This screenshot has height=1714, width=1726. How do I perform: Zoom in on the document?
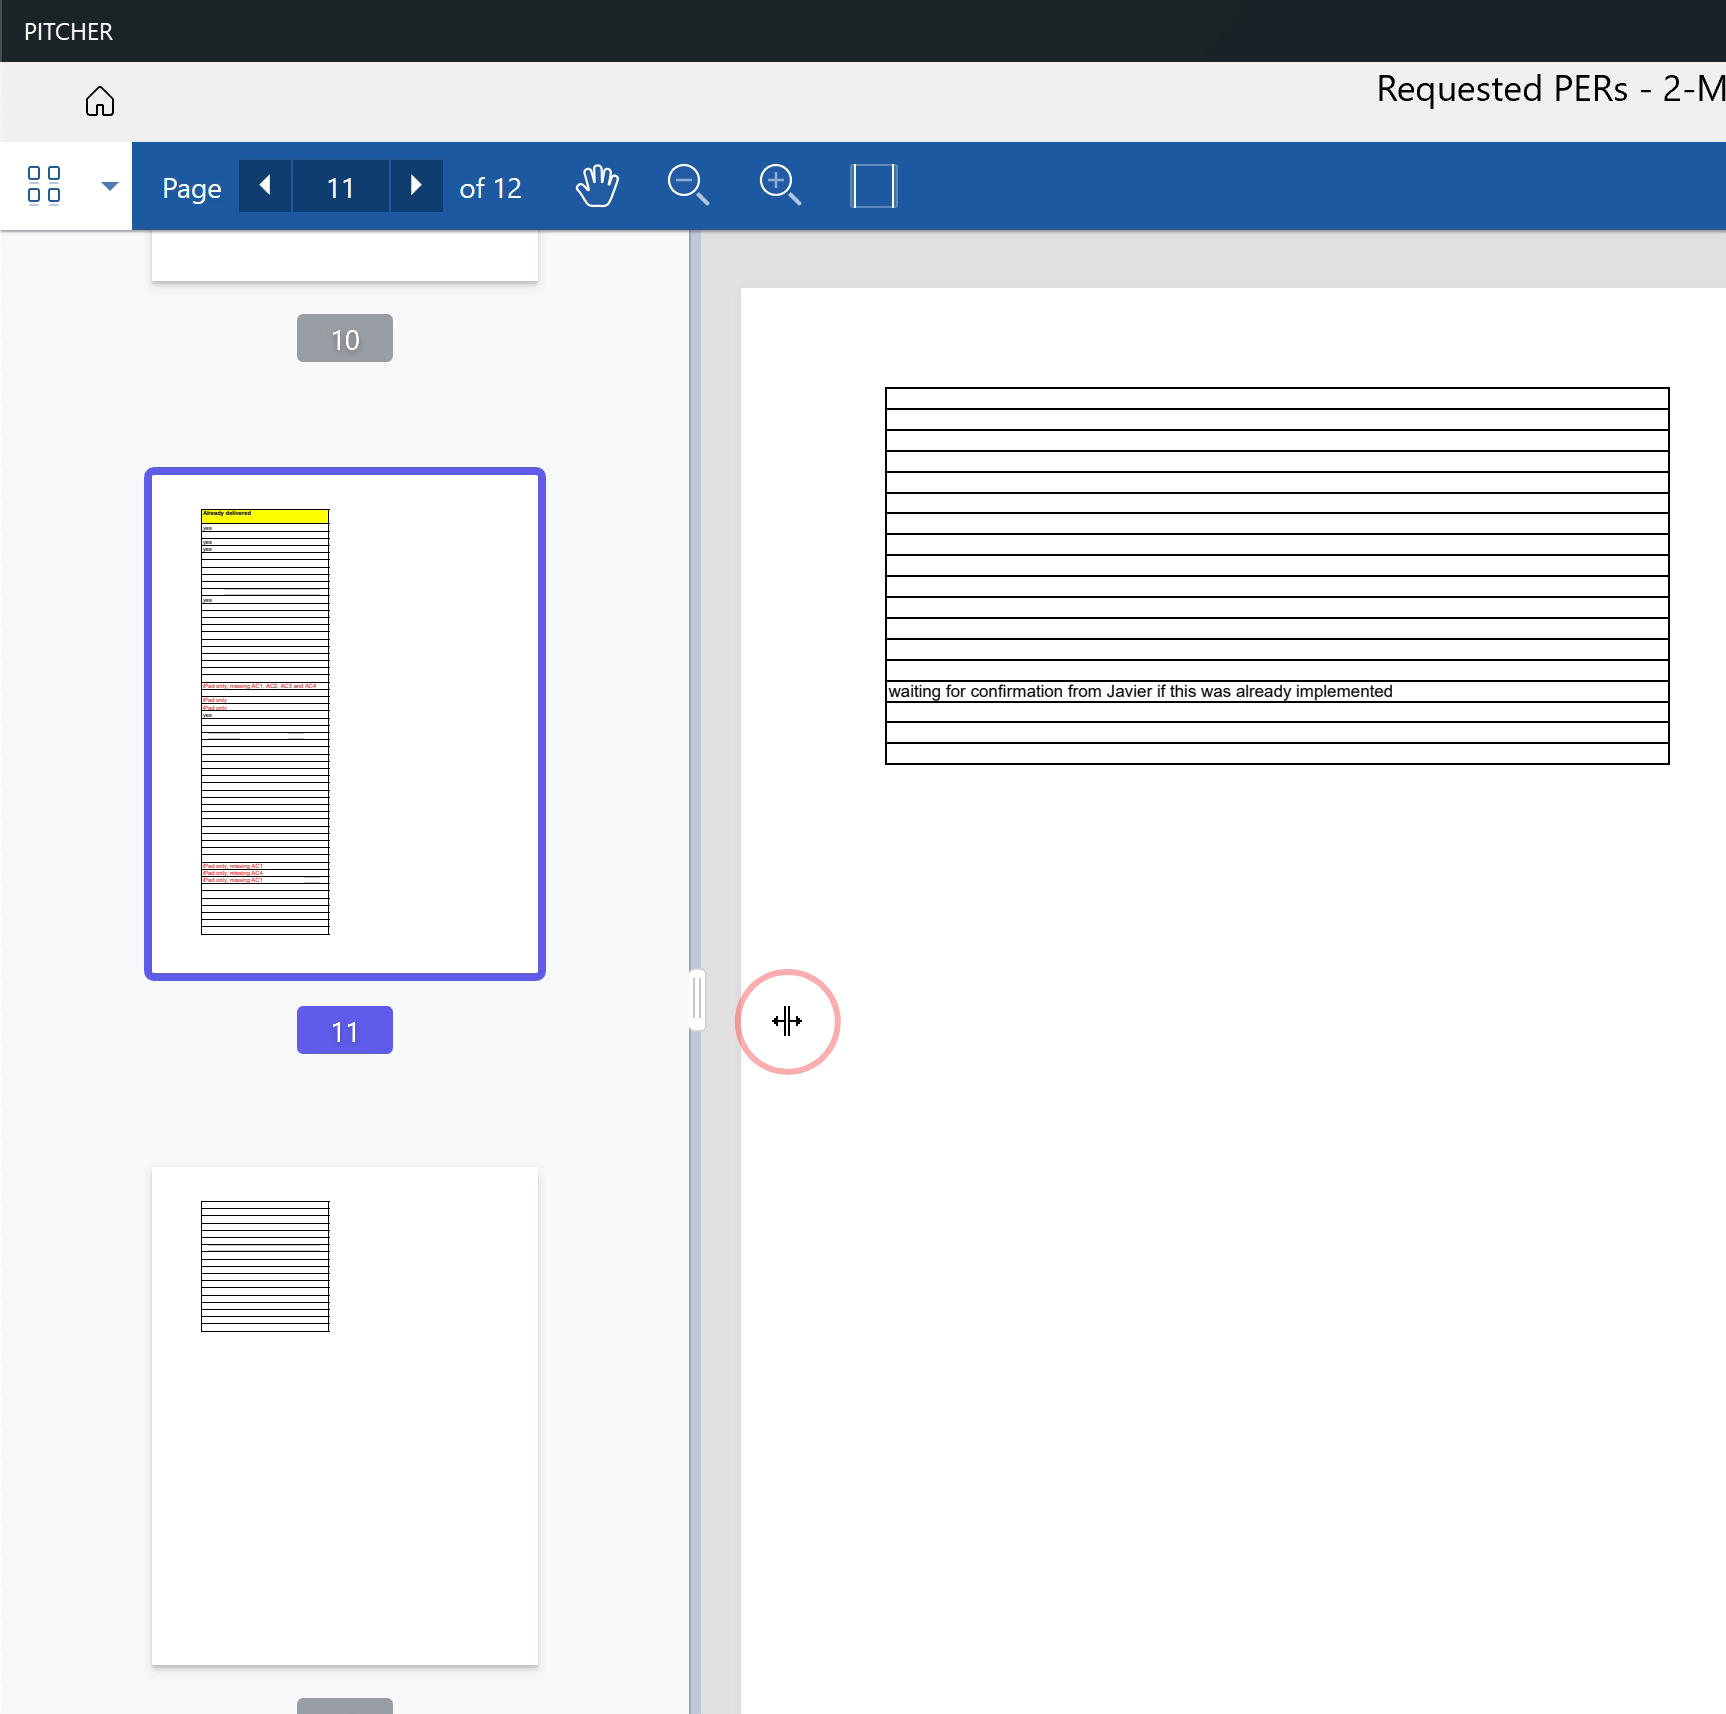point(780,185)
